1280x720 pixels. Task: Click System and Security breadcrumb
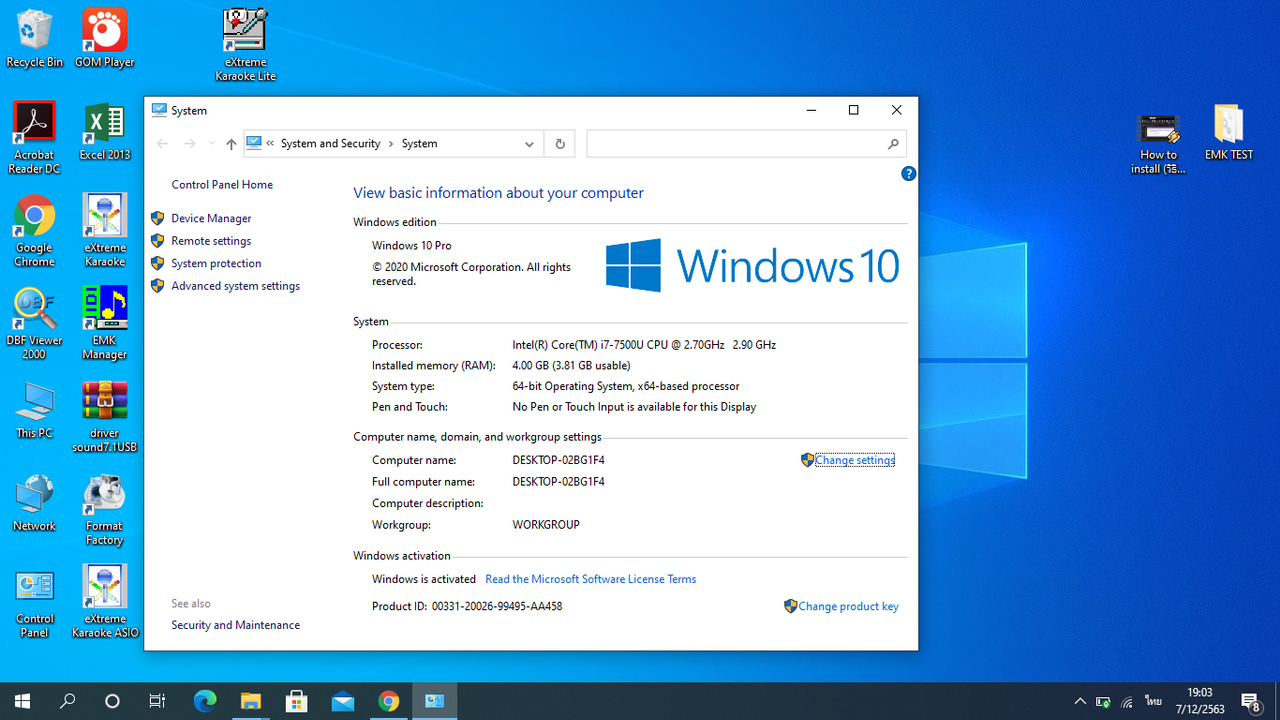[x=330, y=144]
